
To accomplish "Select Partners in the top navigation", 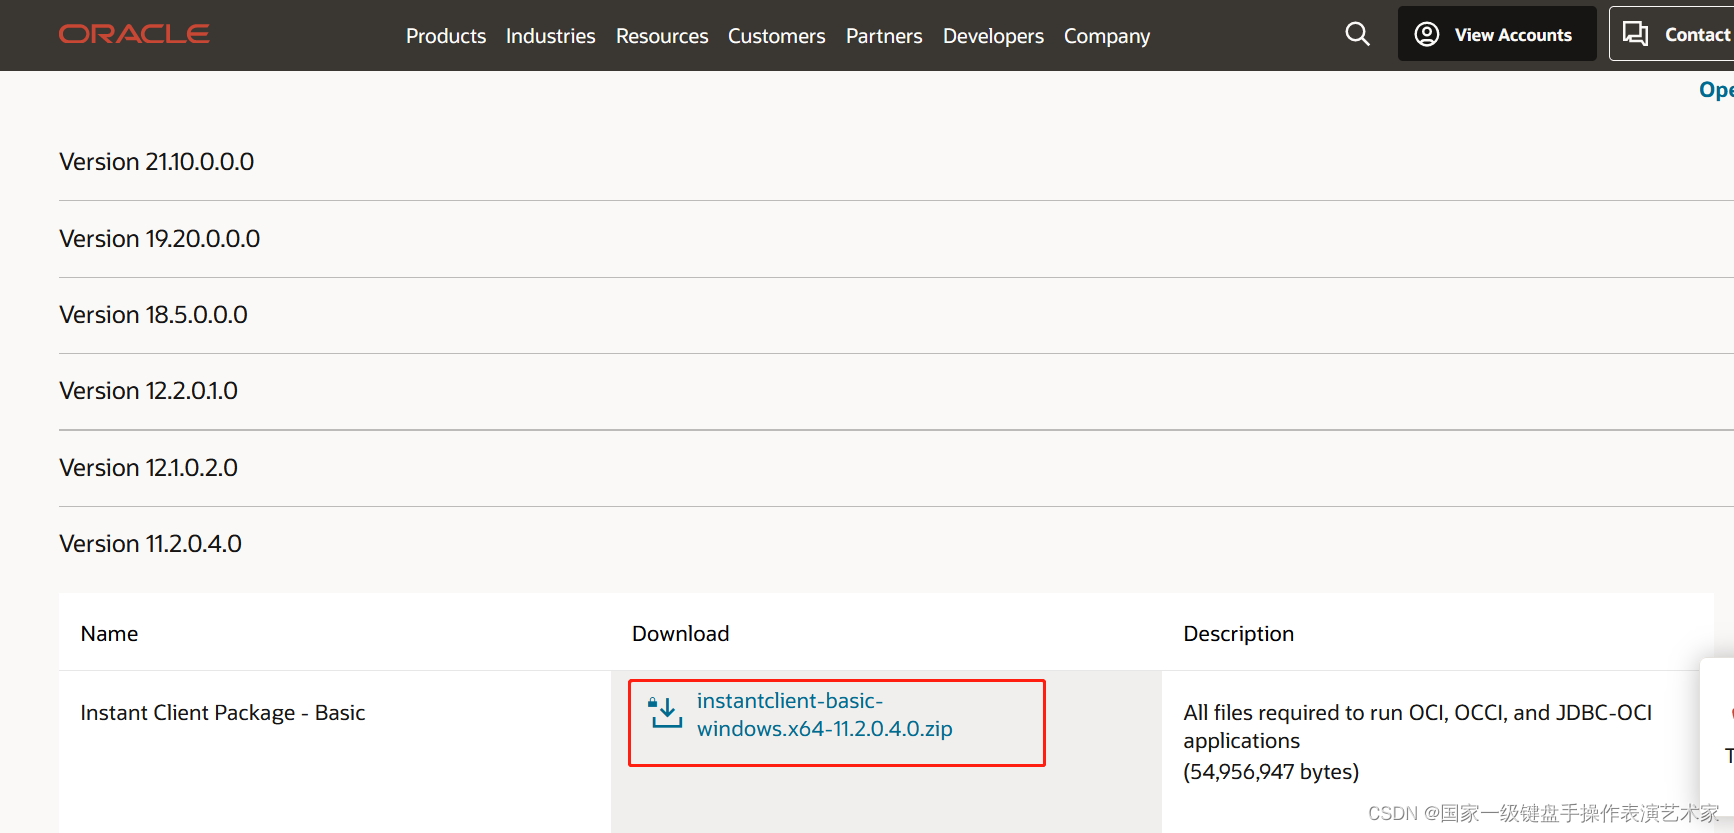I will click(x=884, y=36).
